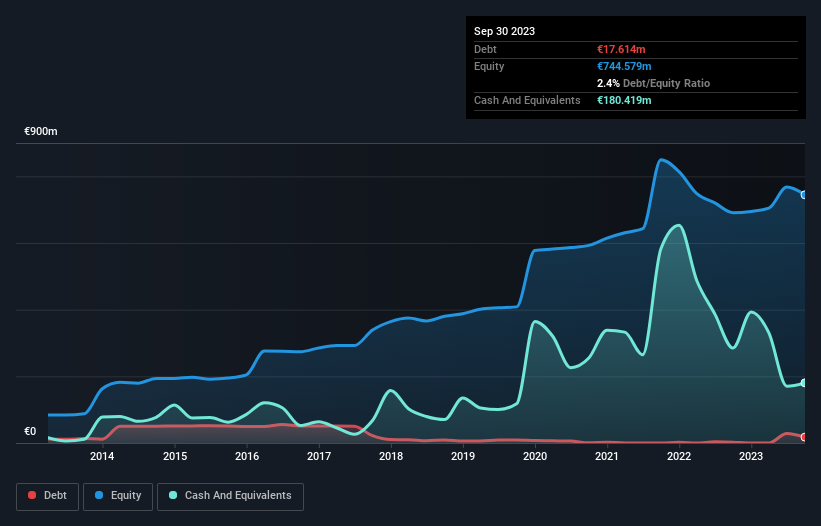Click the 2017 x-axis label
This screenshot has width=821, height=526.
319,456
